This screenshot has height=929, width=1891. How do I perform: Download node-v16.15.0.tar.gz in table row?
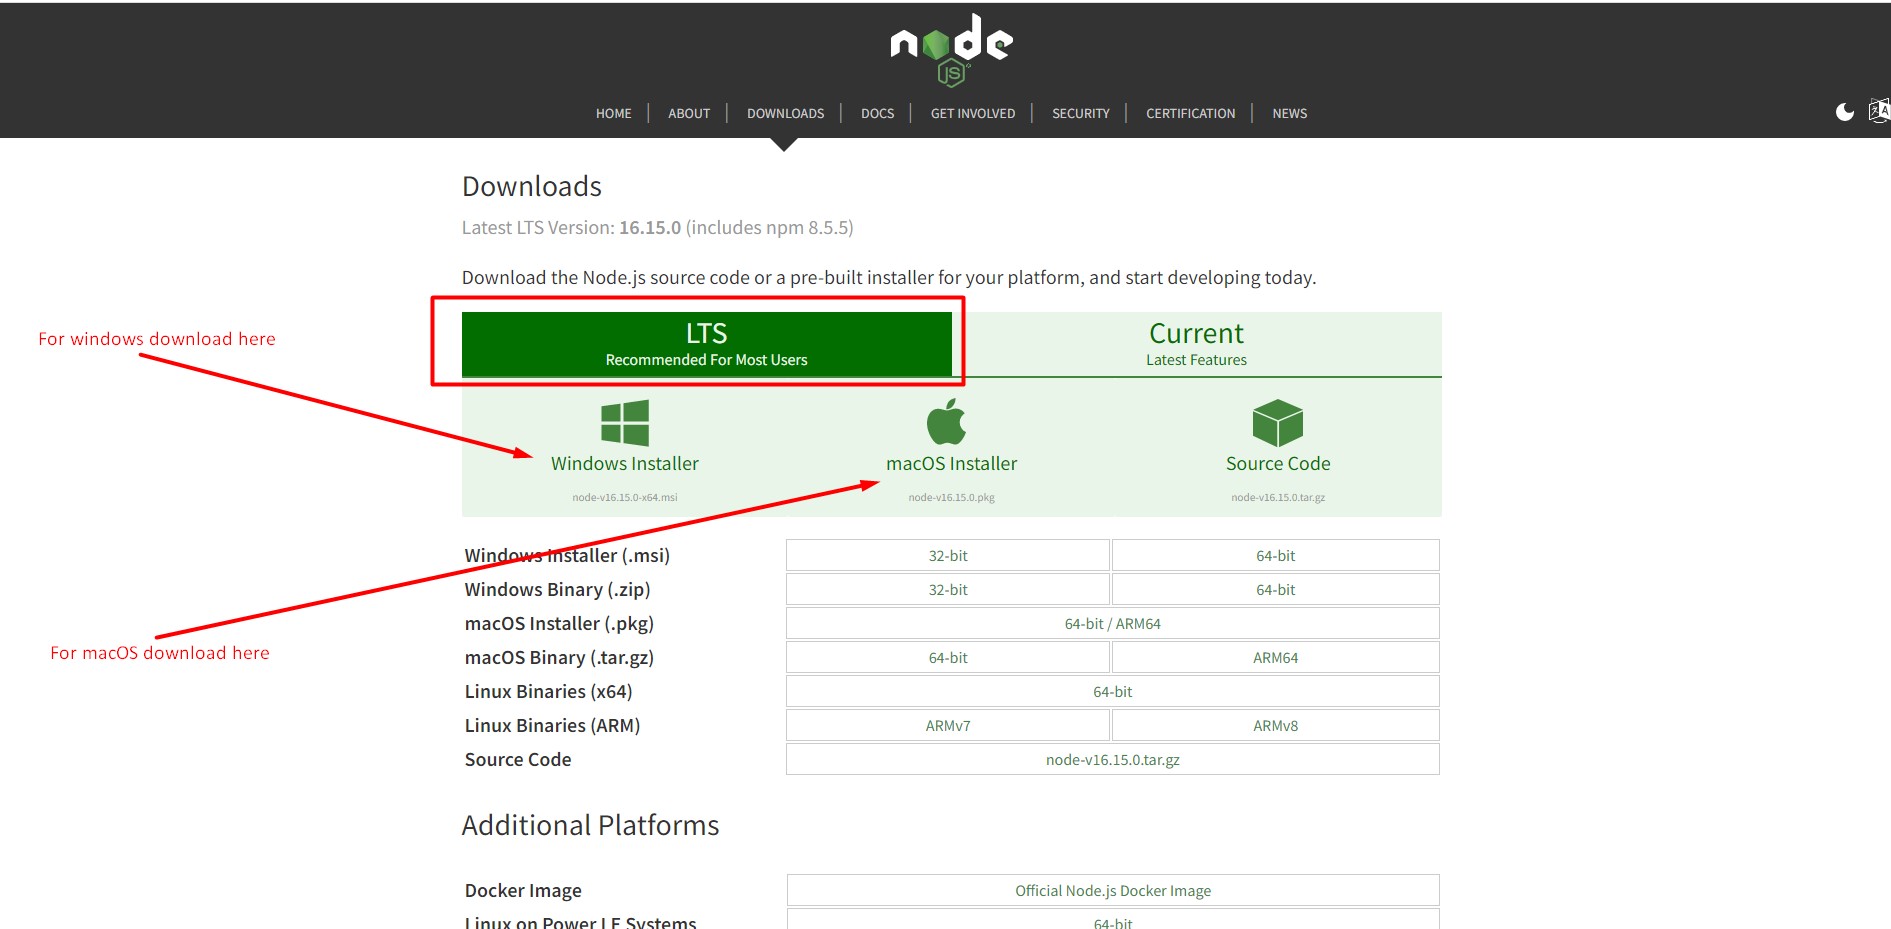(x=1112, y=759)
